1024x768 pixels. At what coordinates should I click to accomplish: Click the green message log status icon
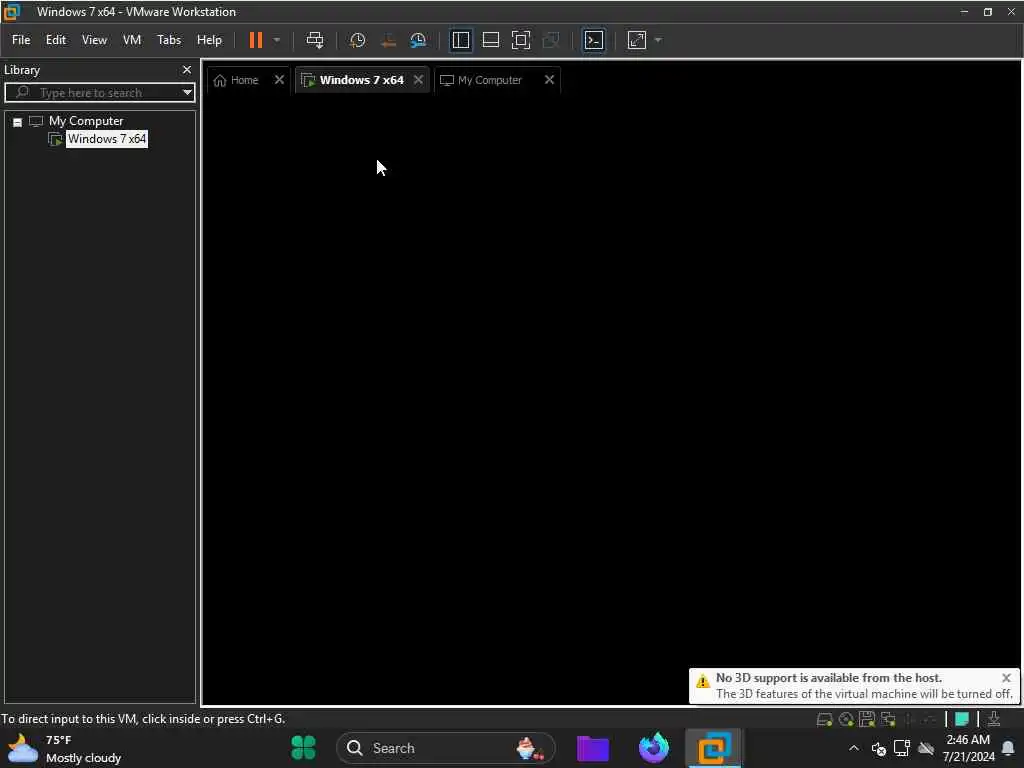click(962, 719)
